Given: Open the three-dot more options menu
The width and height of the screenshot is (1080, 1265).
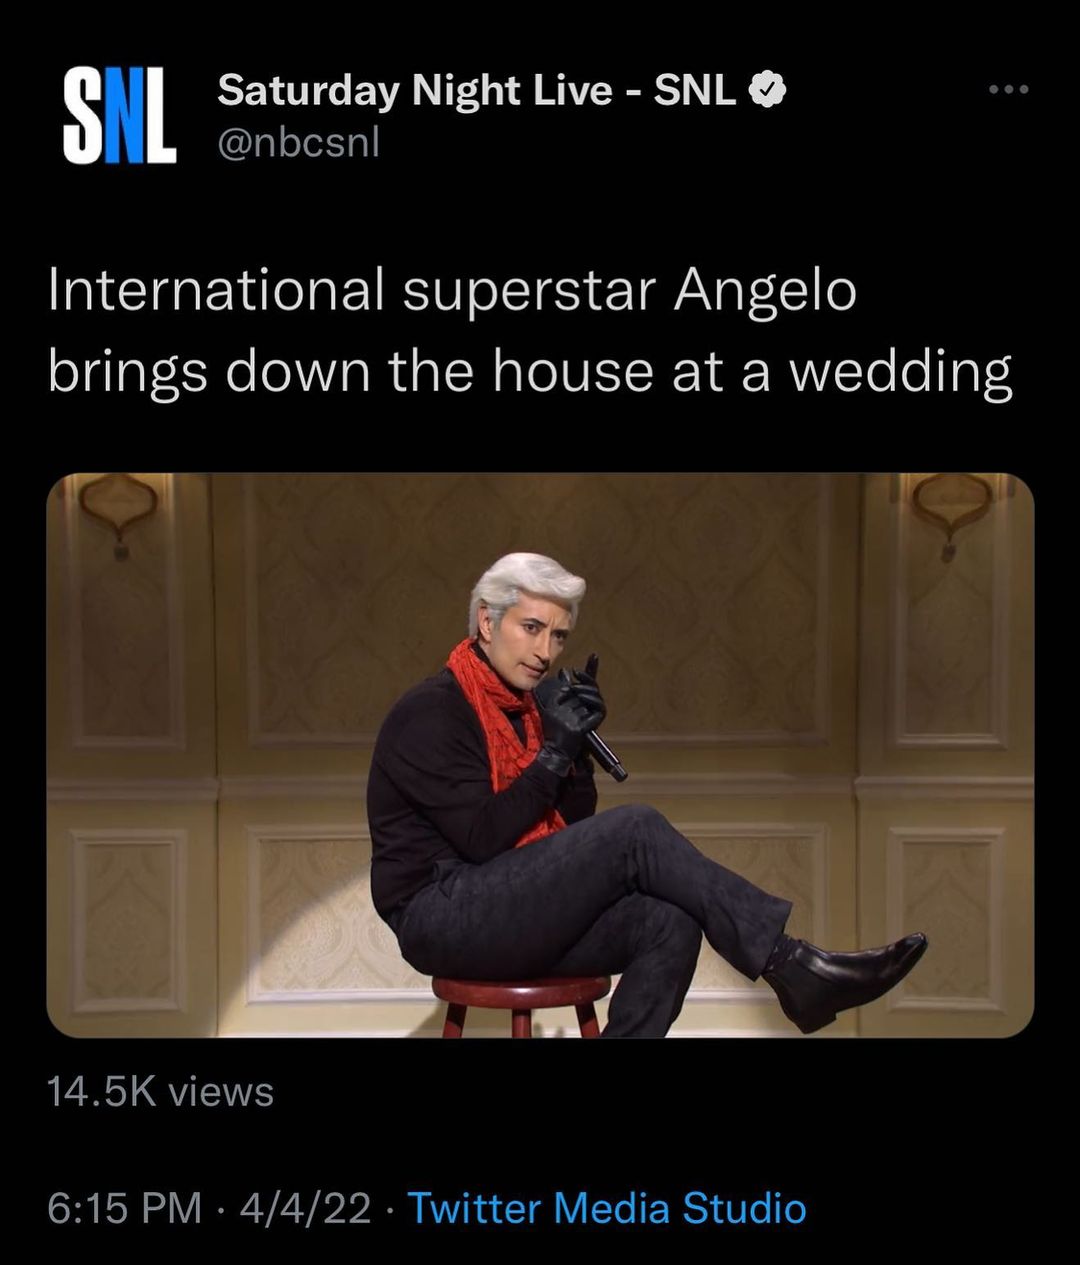Looking at the screenshot, I should [1008, 90].
